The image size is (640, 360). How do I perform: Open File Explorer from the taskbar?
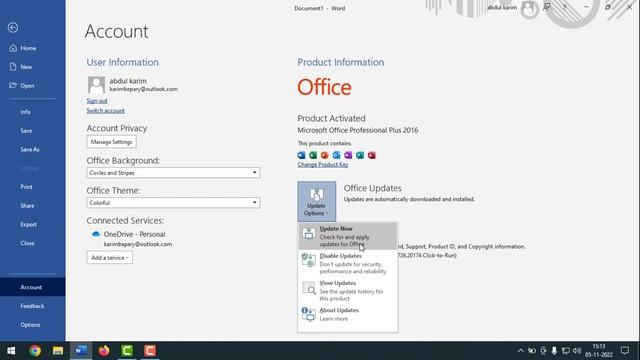(x=58, y=351)
